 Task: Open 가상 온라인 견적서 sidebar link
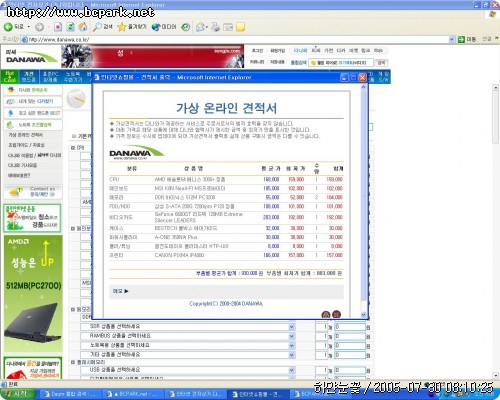tap(25, 135)
